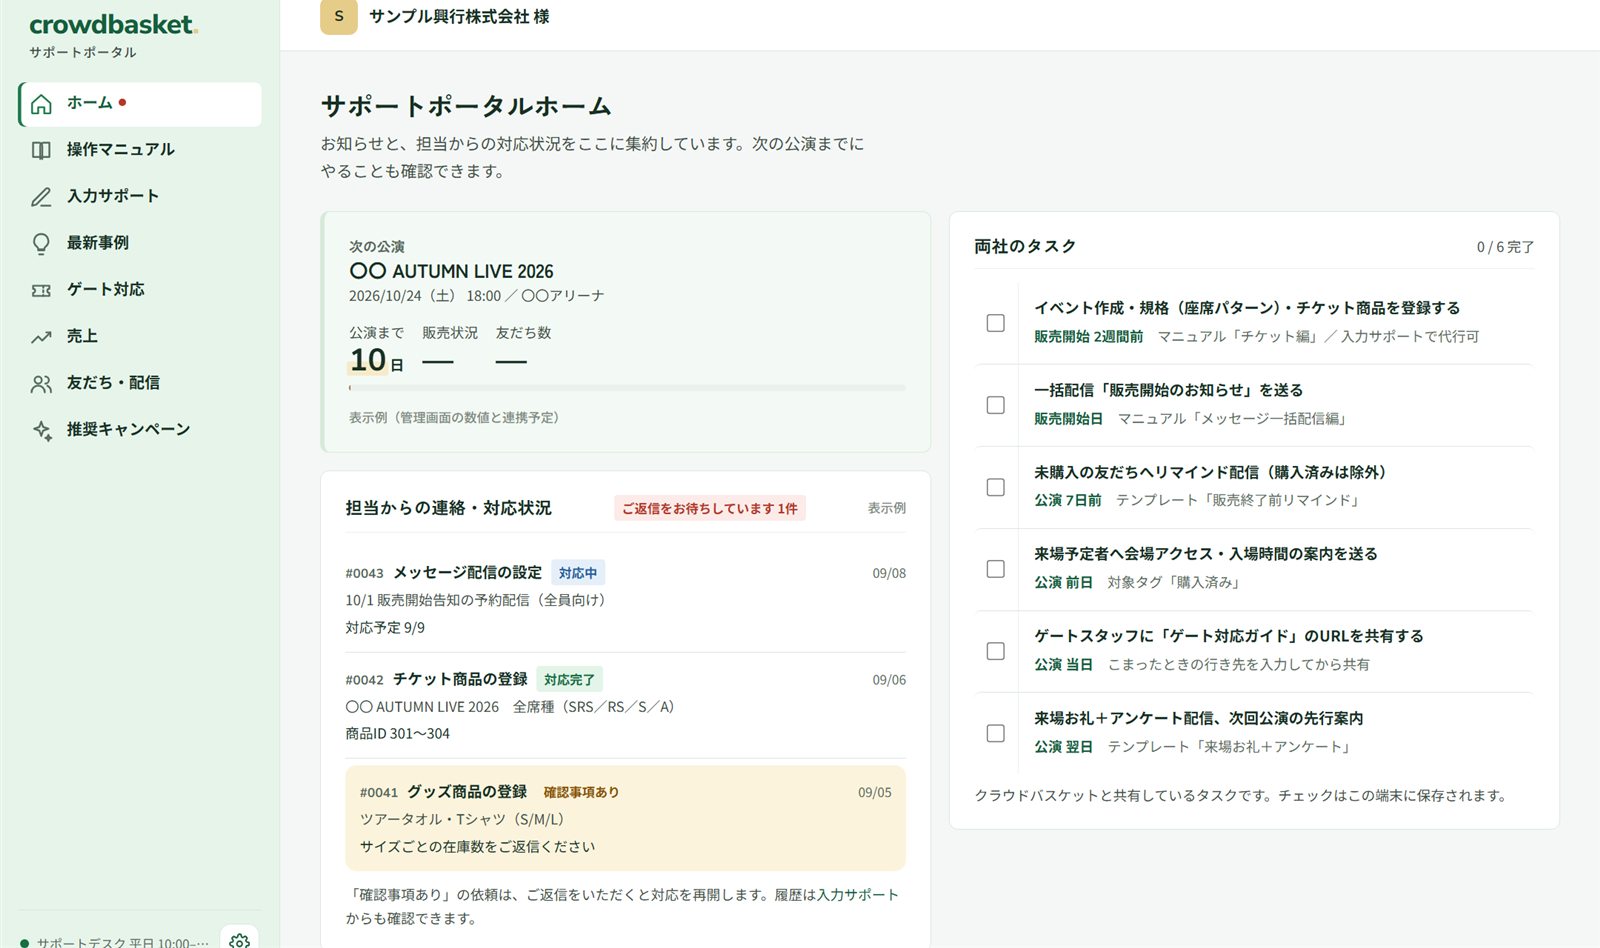Click the サンプル興行株式会社 様 account name
The image size is (1600, 948).
459,17
